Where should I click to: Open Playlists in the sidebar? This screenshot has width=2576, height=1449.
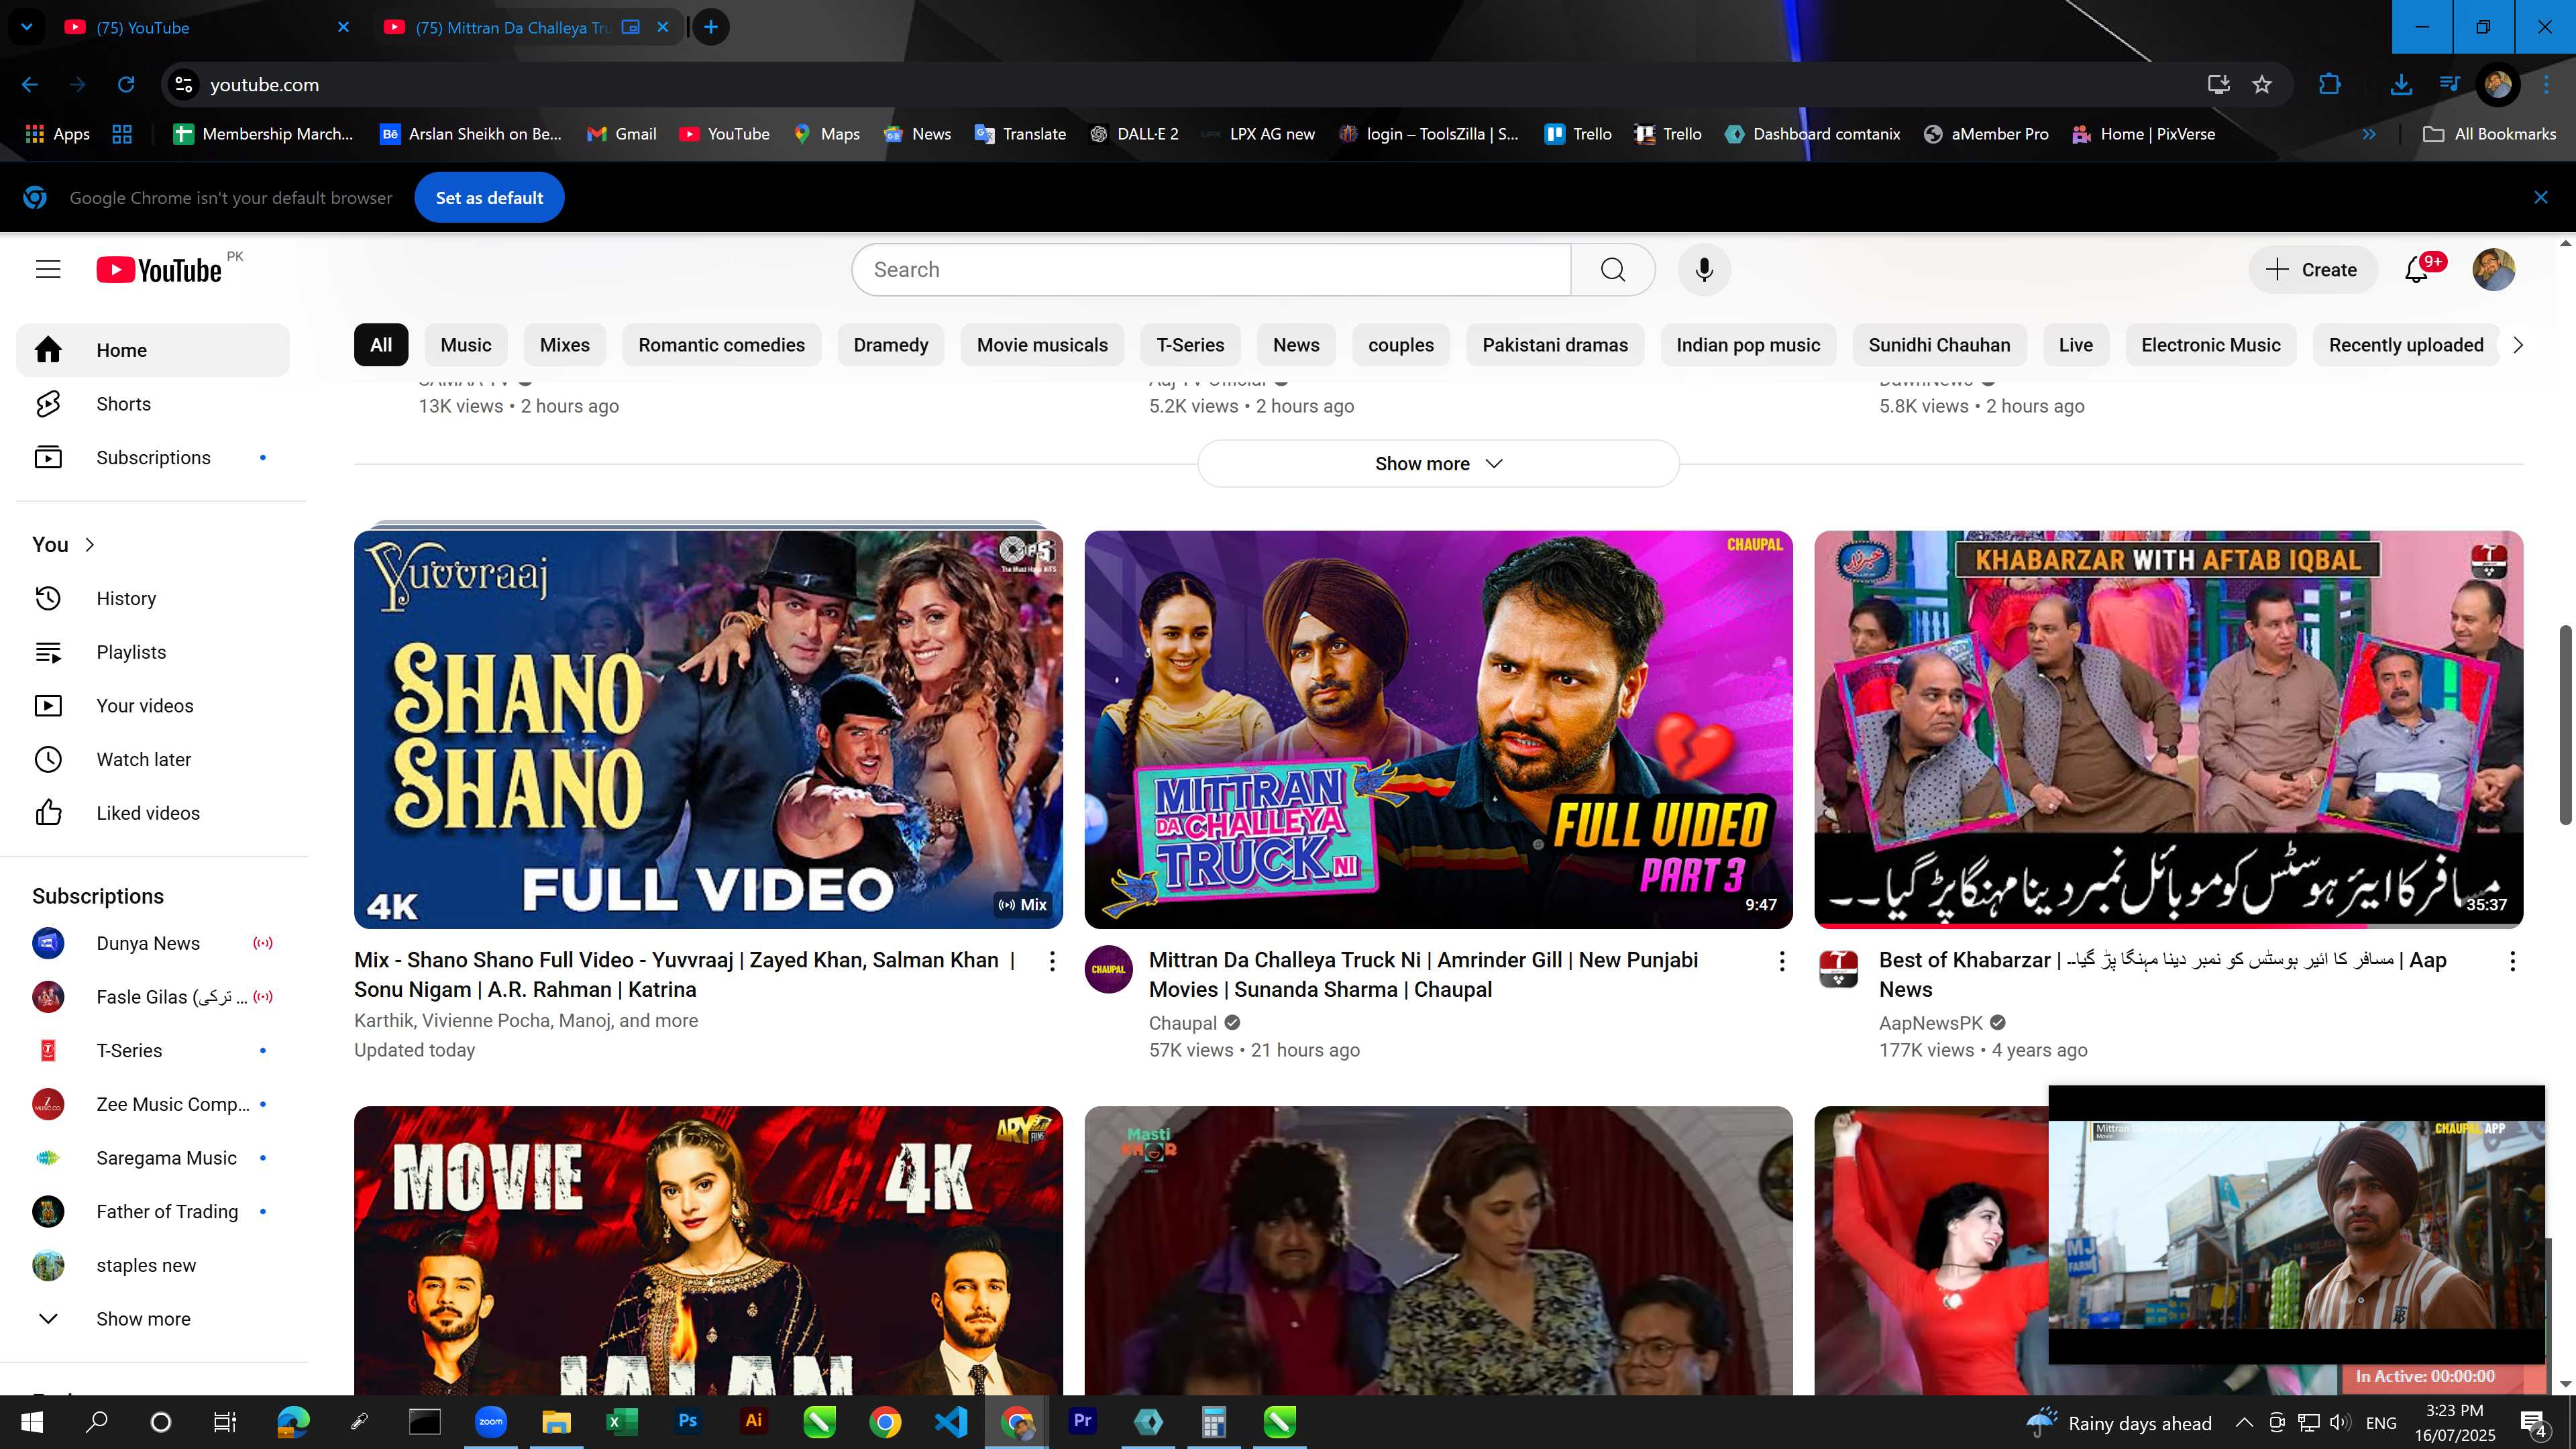click(153, 652)
